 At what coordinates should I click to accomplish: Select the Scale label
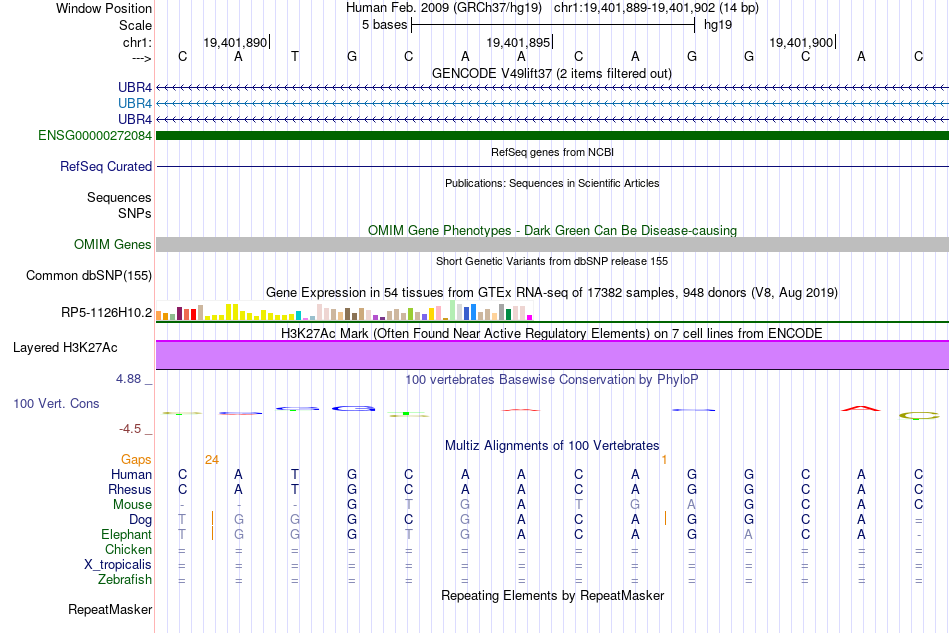click(135, 25)
